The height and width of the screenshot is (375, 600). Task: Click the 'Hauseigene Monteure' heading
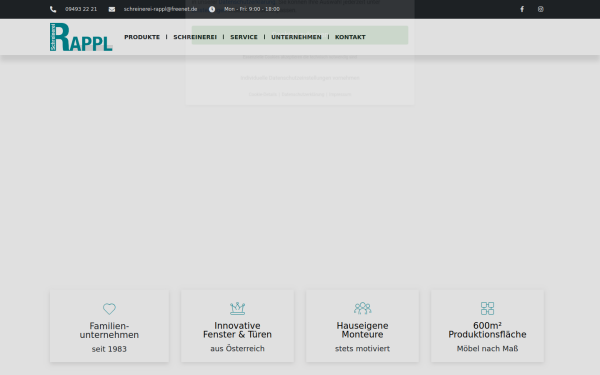(x=362, y=330)
